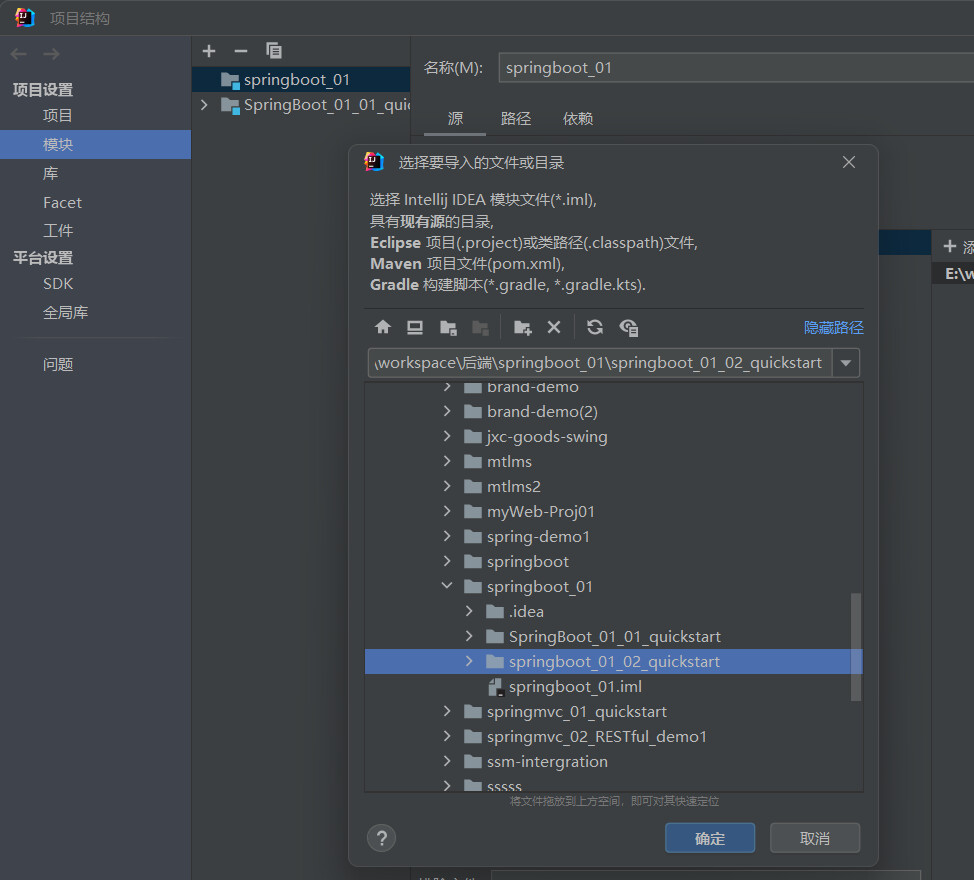Click the file tree vertical scrollbar
This screenshot has height=880, width=974.
pyautogui.click(x=856, y=646)
